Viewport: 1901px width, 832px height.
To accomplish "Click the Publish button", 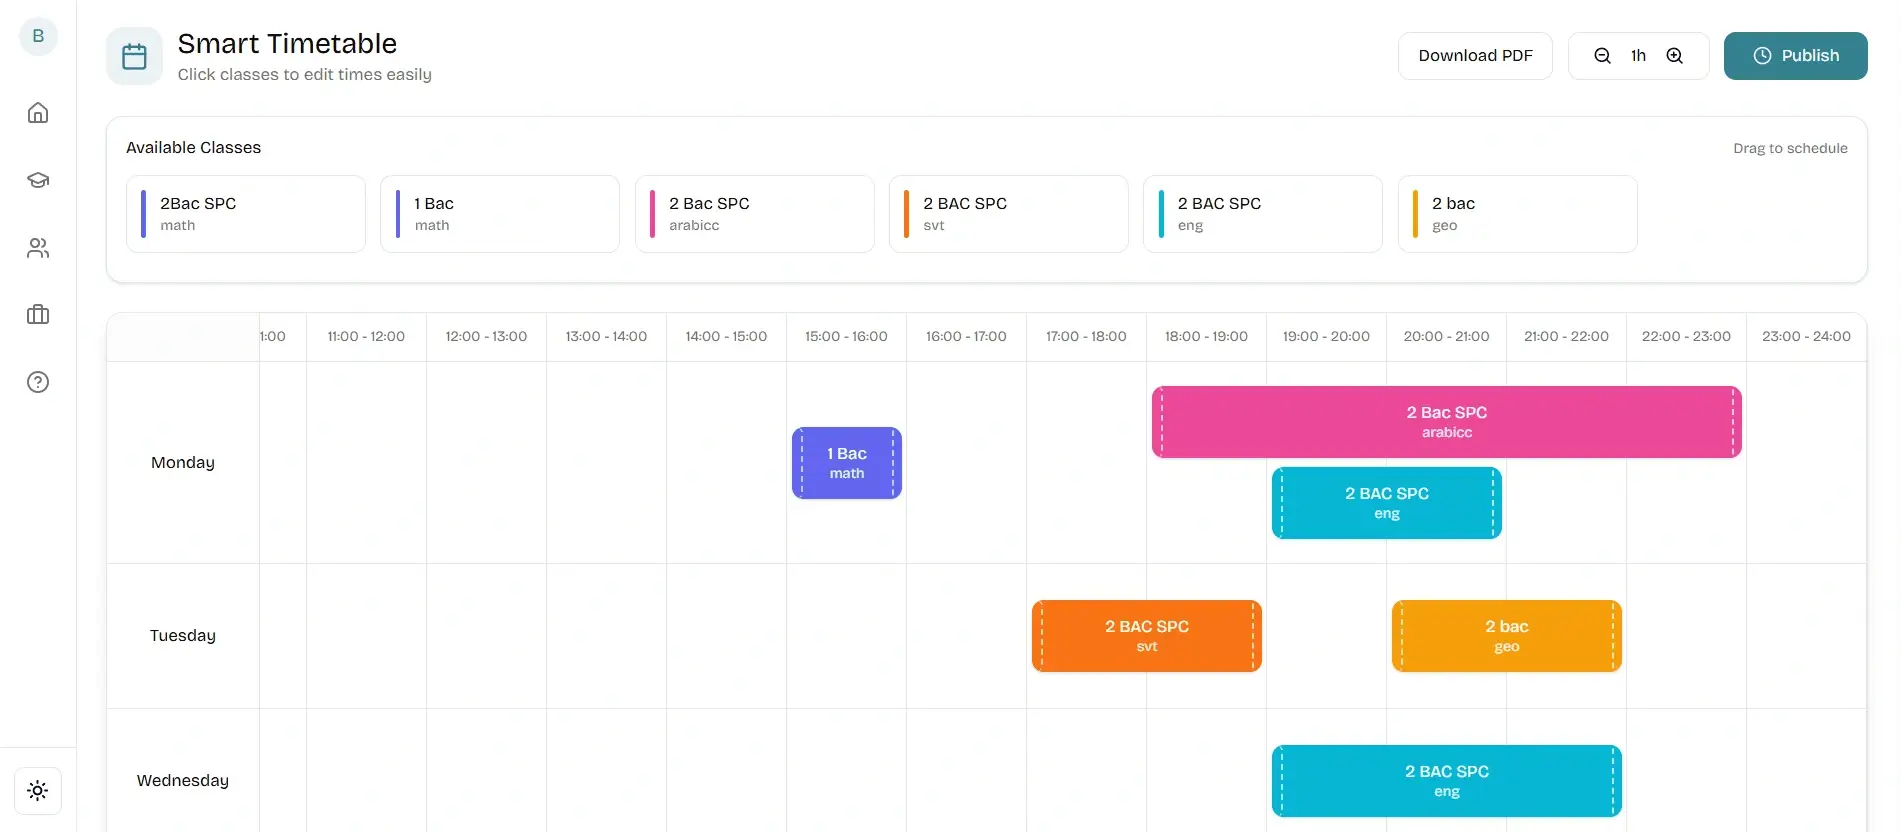I will [x=1795, y=56].
